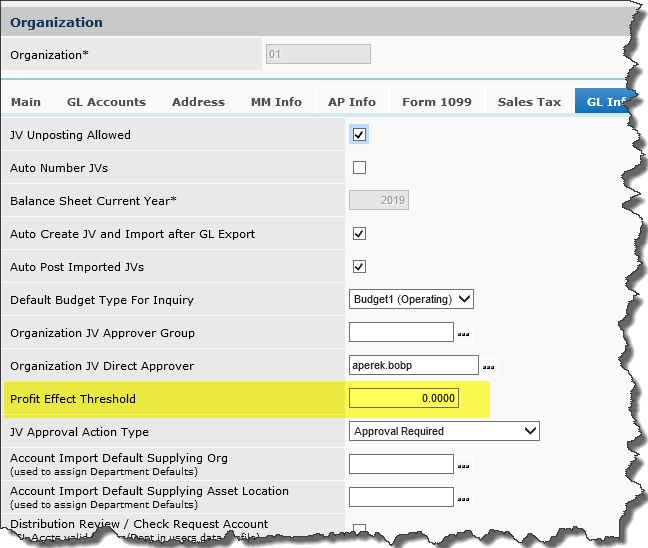Click the Organization JV Direct Approver field
The width and height of the screenshot is (648, 548).
click(414, 366)
